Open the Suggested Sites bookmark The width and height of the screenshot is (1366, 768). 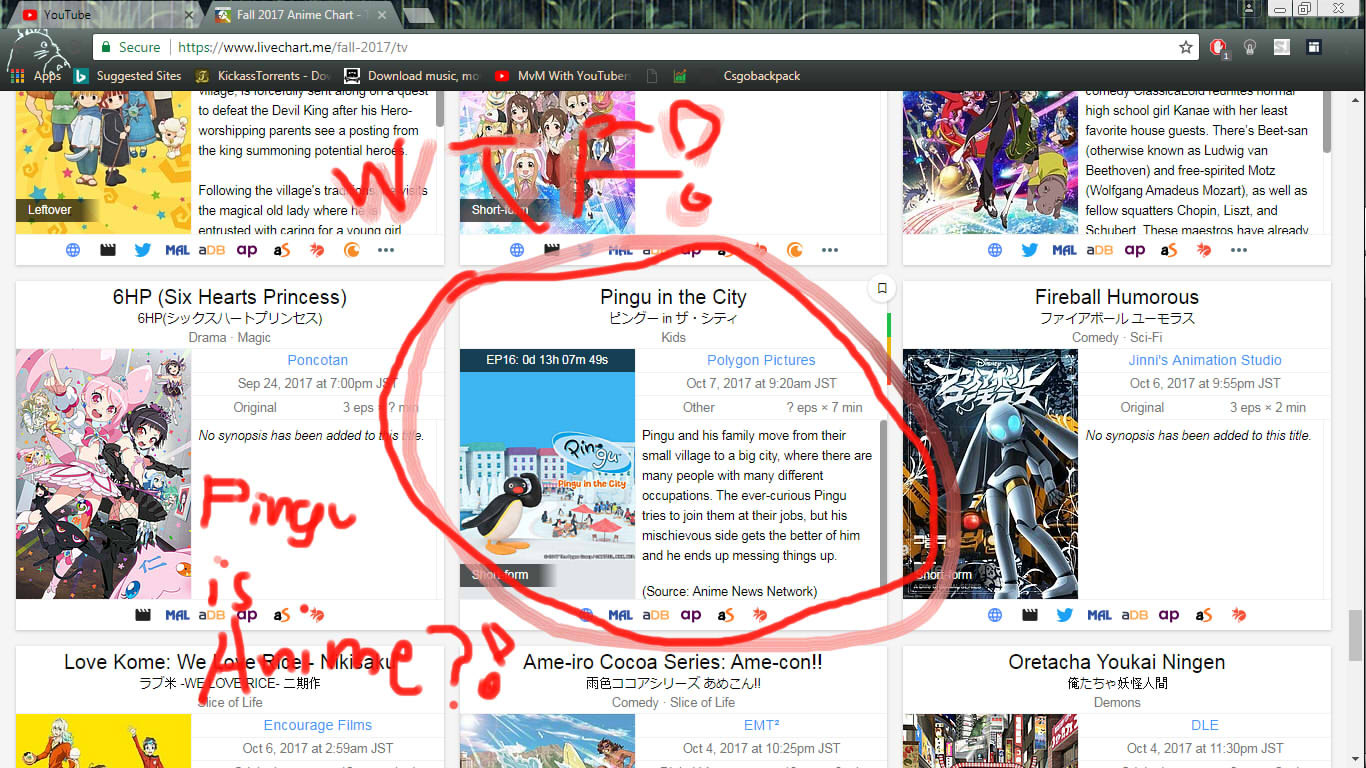(x=128, y=76)
